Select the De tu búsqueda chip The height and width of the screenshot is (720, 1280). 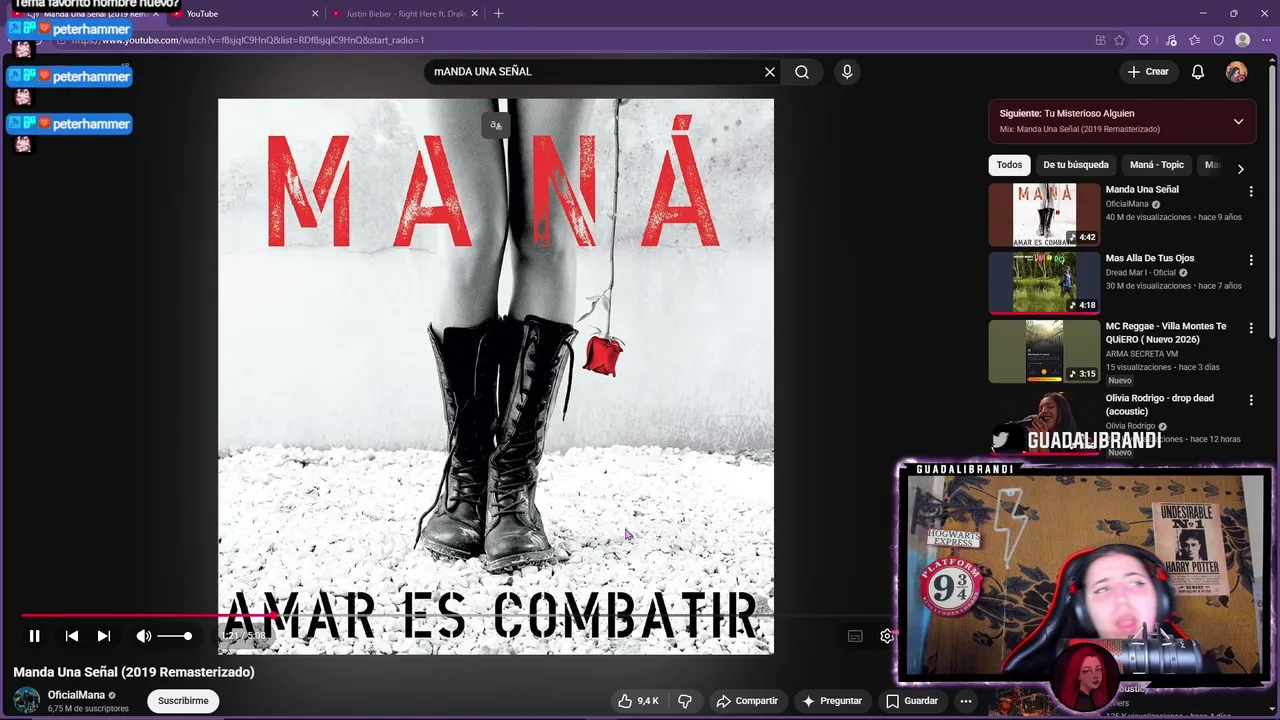[x=1076, y=165]
